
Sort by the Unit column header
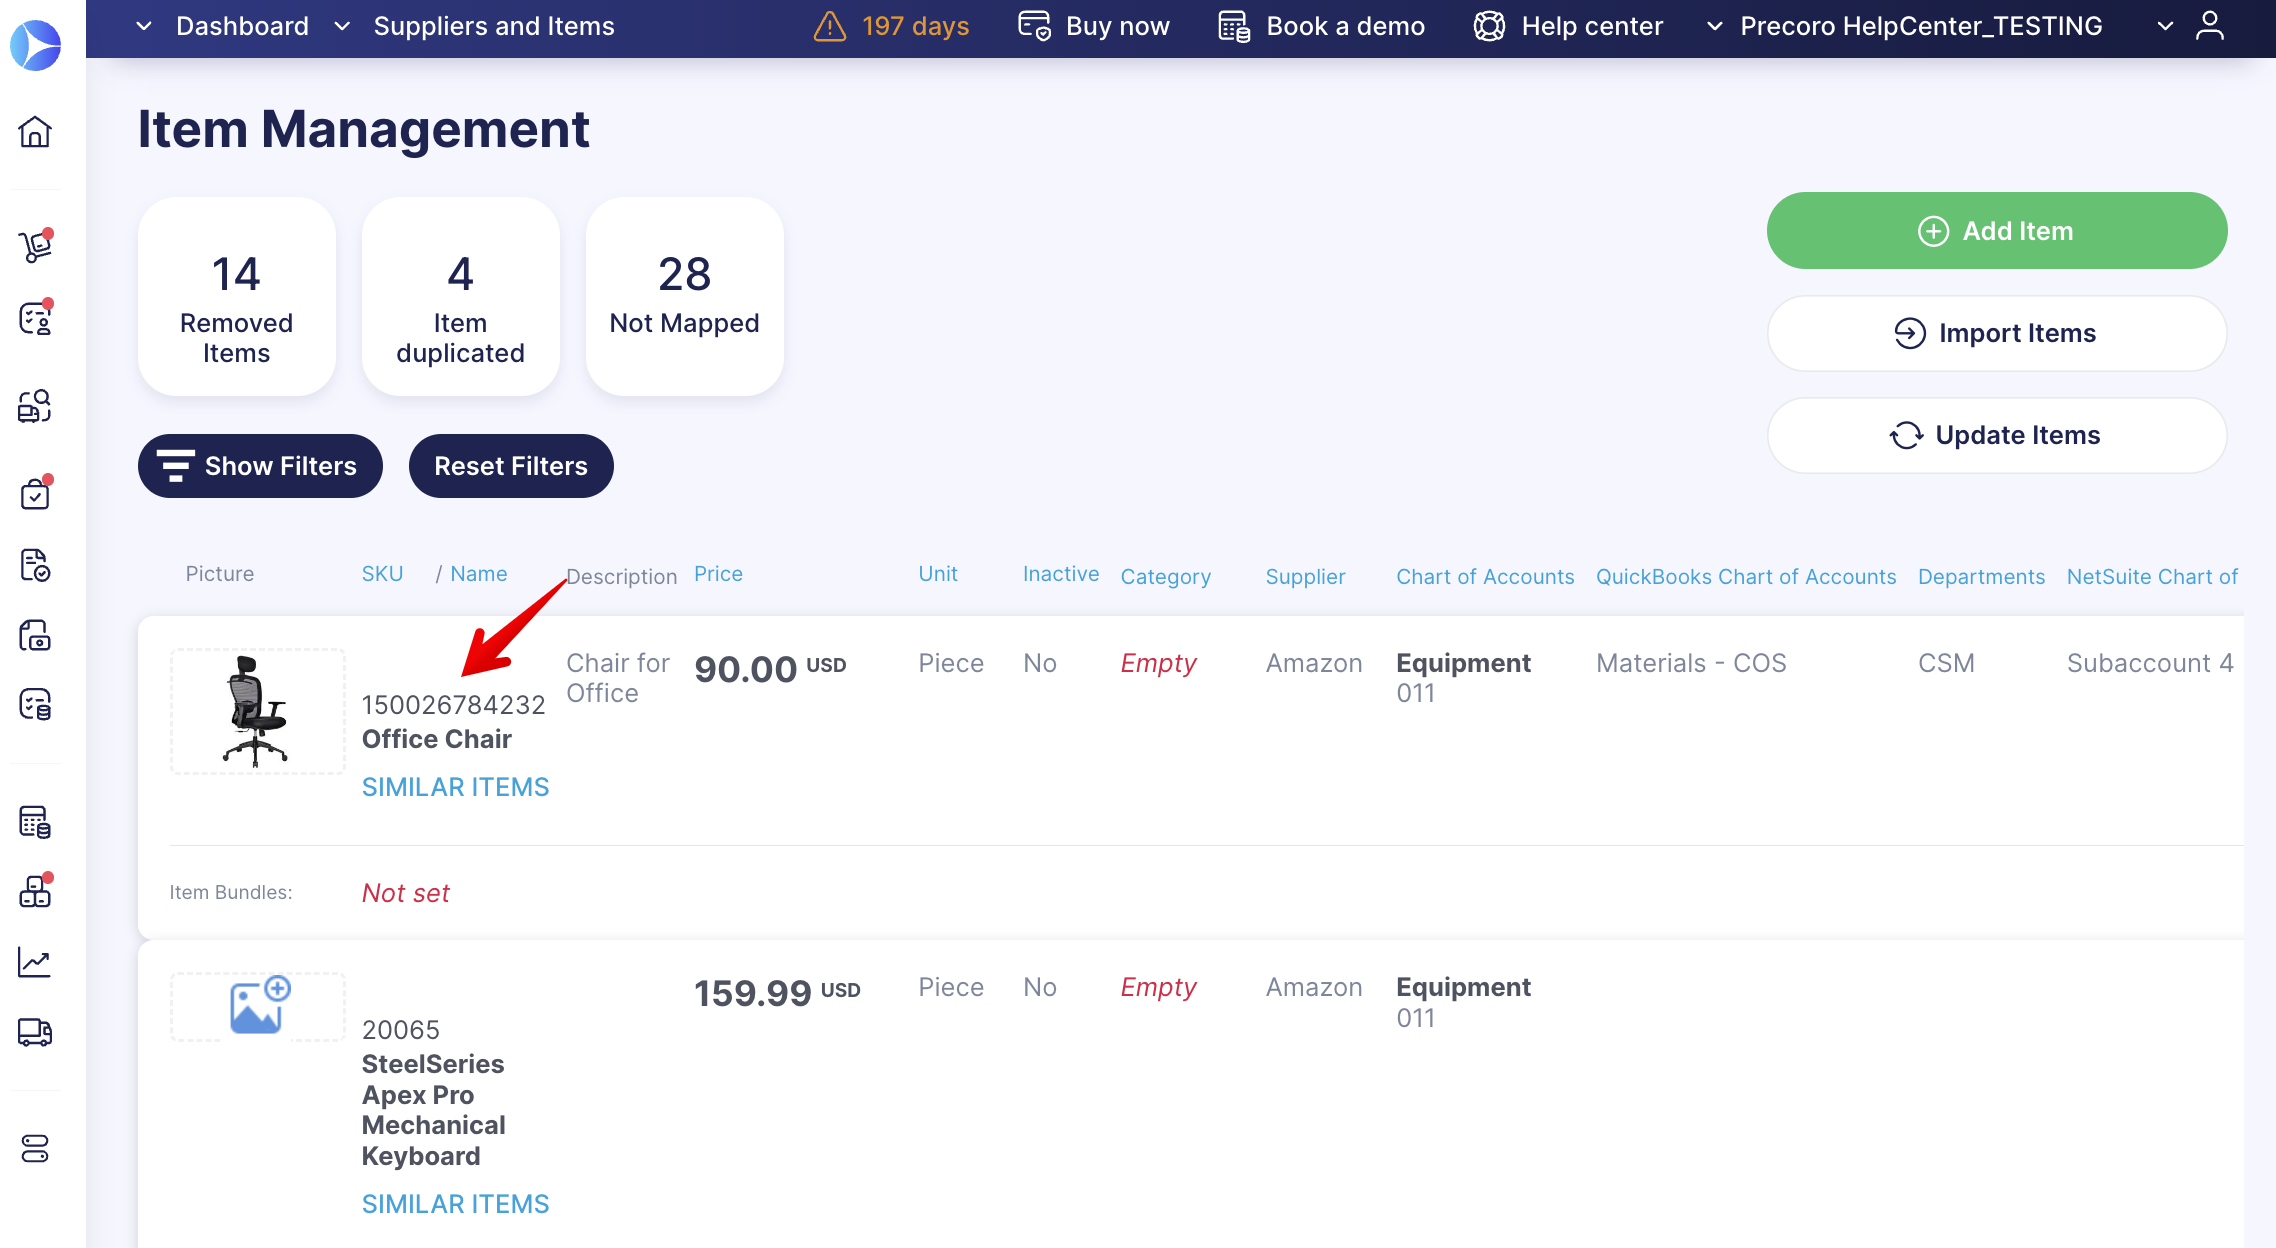[938, 574]
